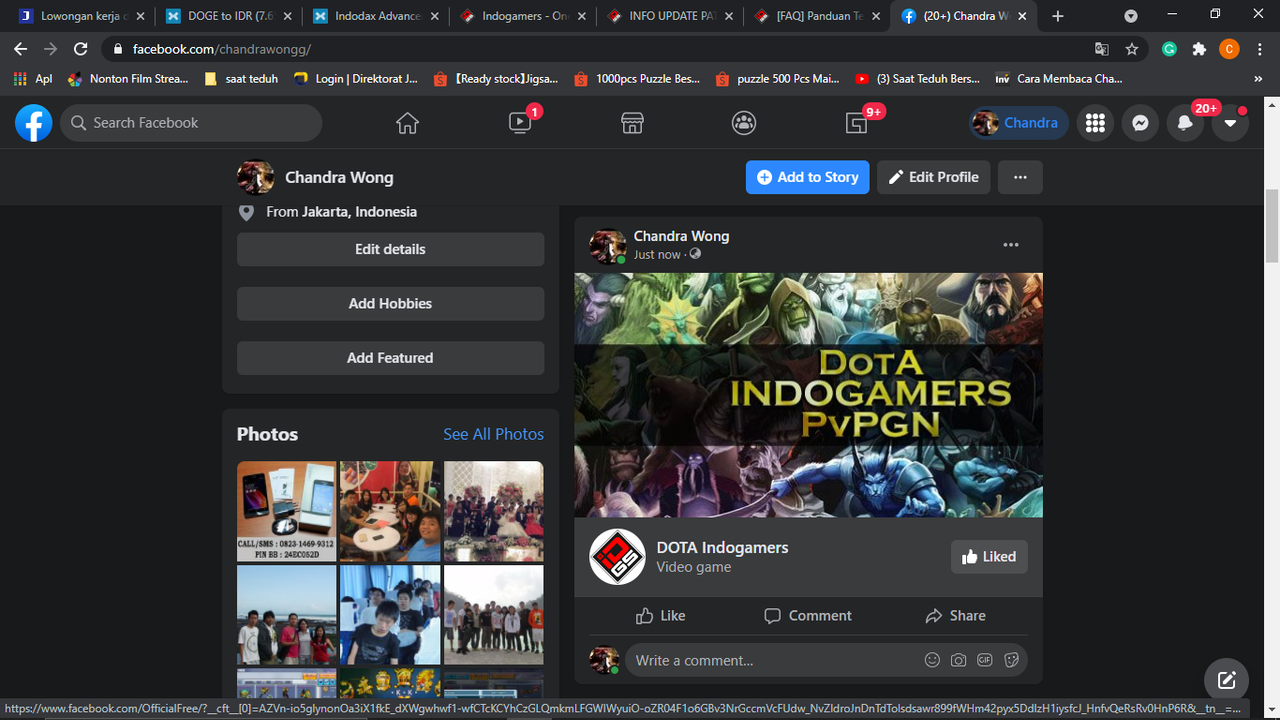Open the Home feed icon
This screenshot has height=720, width=1280.
407,123
